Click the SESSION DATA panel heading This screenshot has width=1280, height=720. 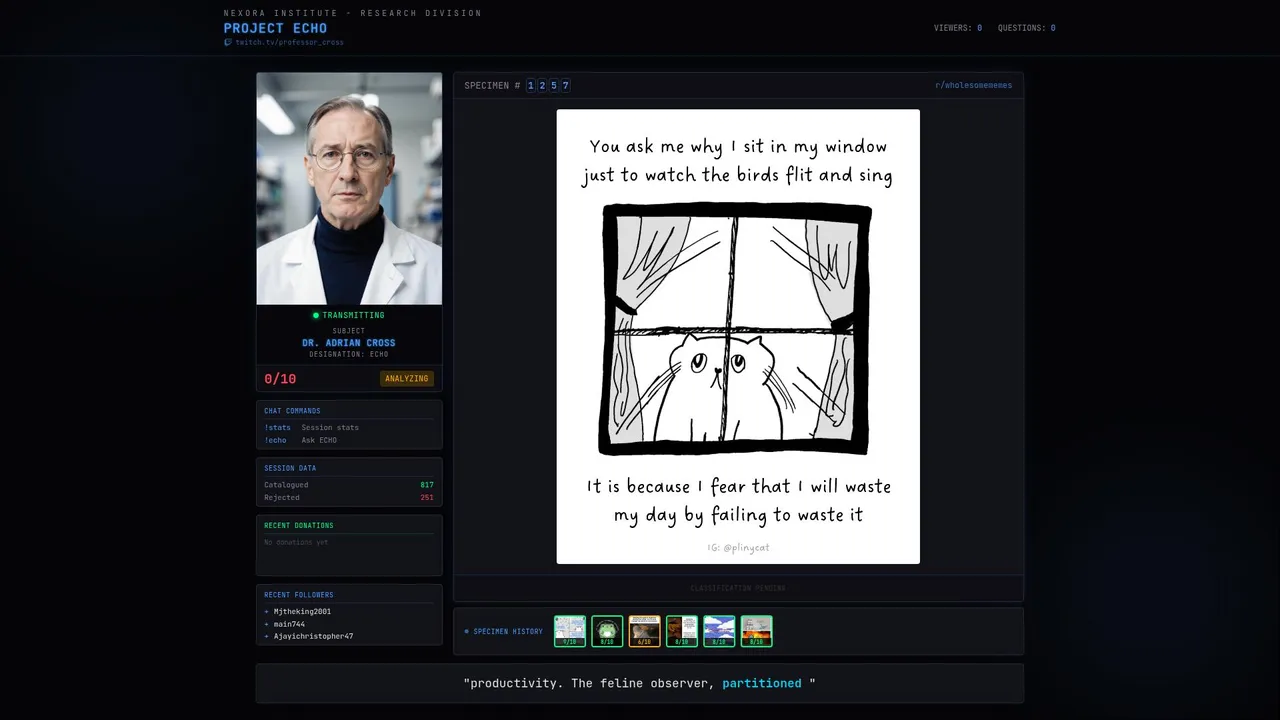pyautogui.click(x=290, y=468)
